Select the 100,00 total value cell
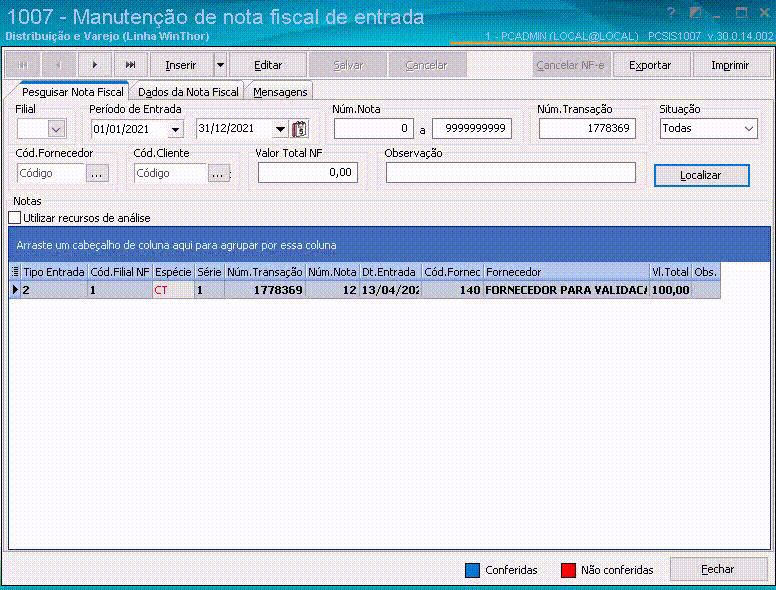This screenshot has width=776, height=590. coord(670,290)
